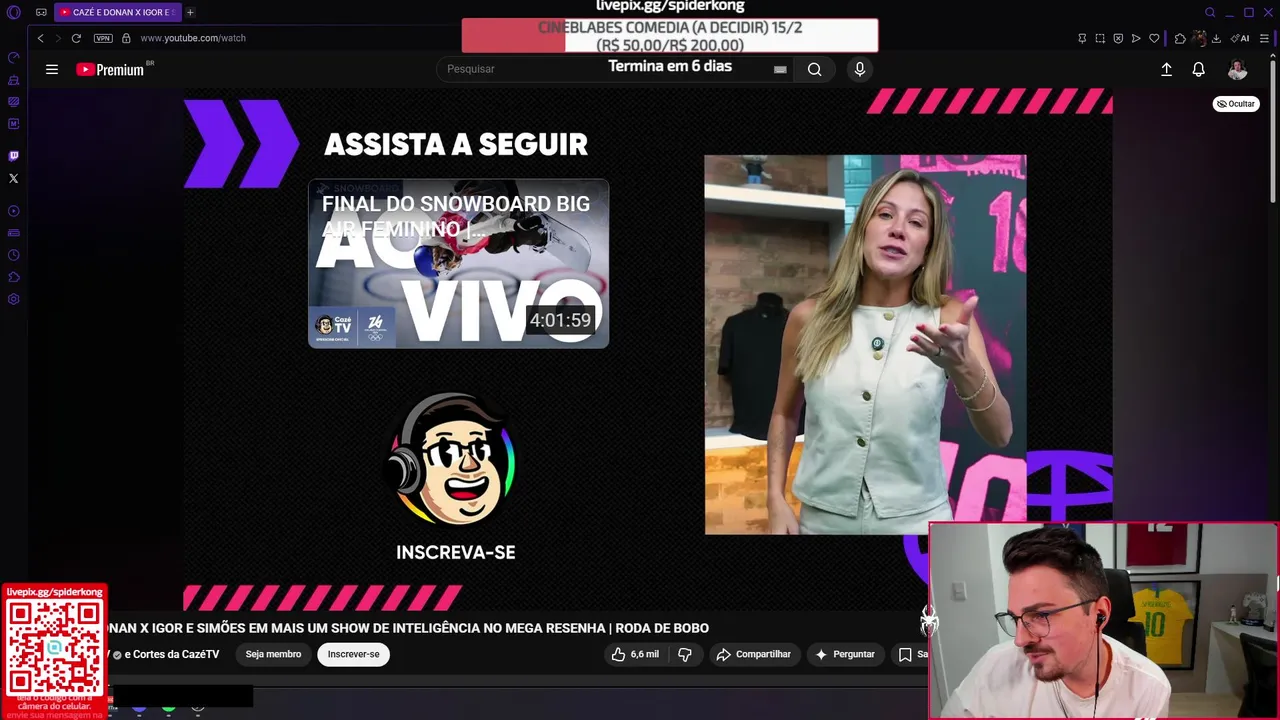Open Extensions cube icon in sidebar

13,277
